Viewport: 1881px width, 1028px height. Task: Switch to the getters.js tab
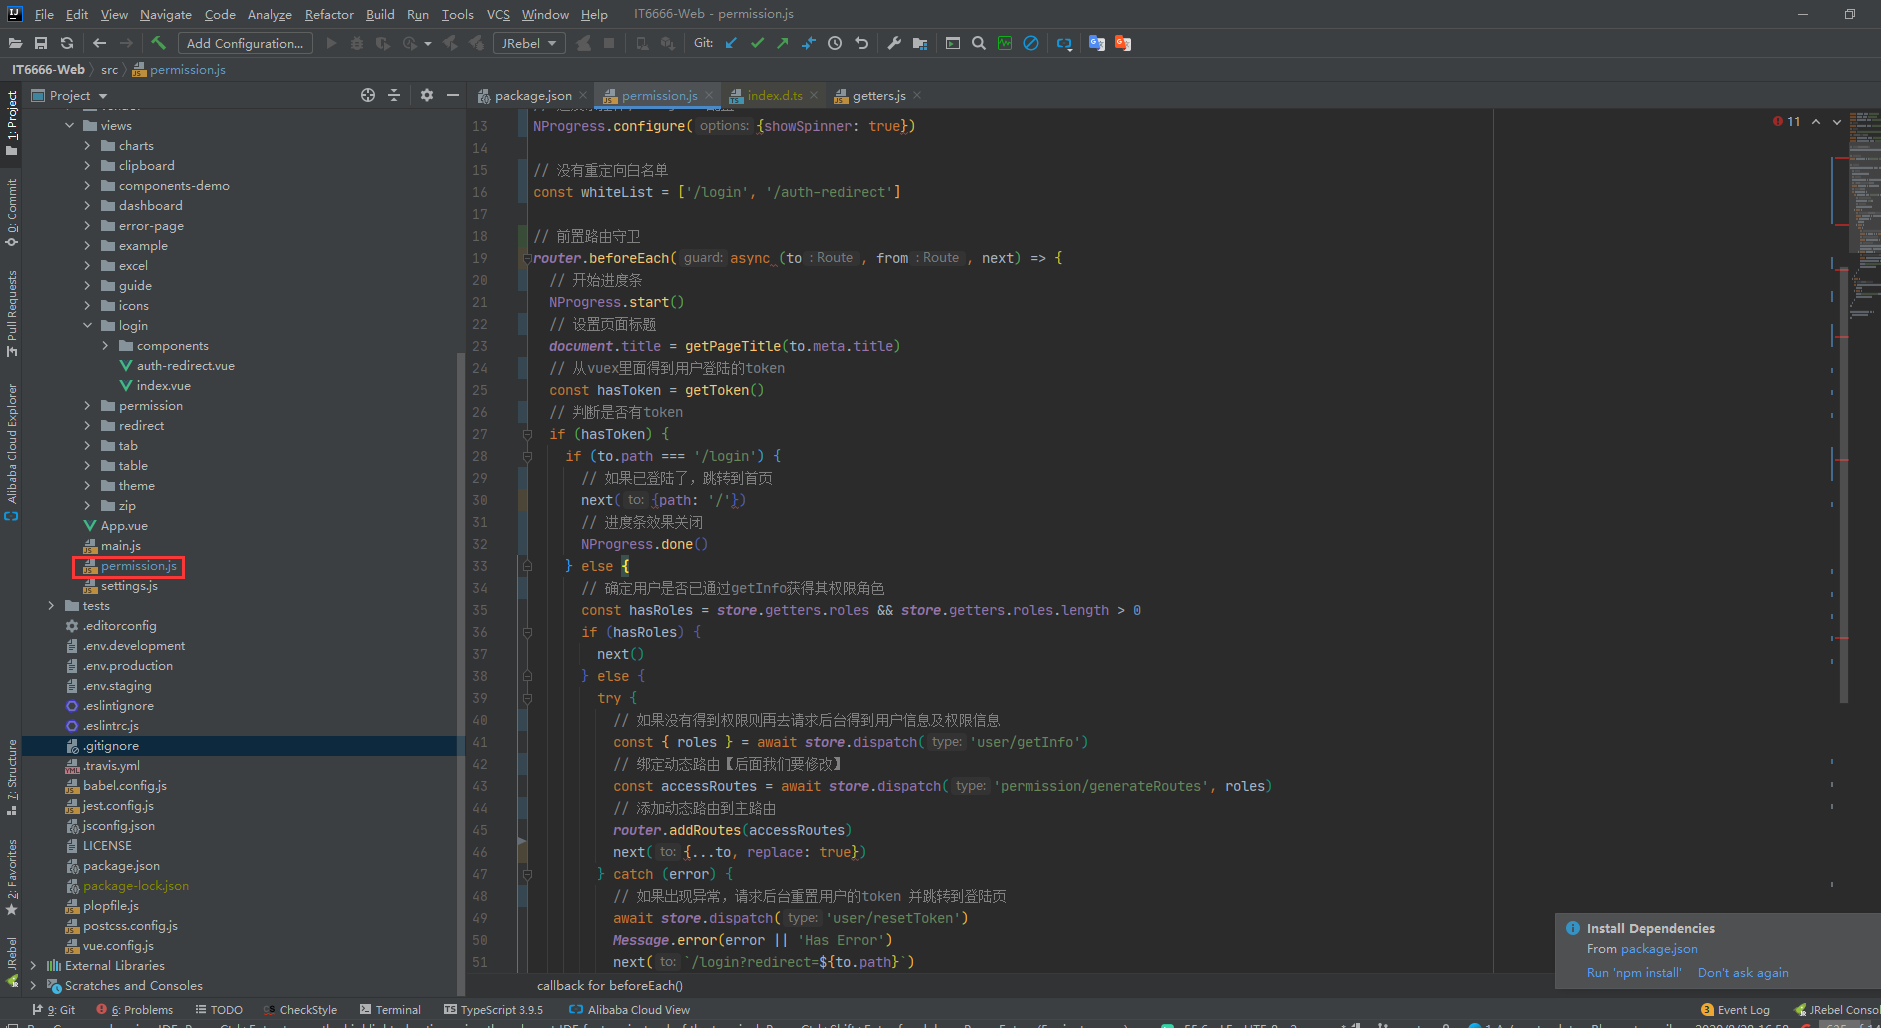click(878, 96)
